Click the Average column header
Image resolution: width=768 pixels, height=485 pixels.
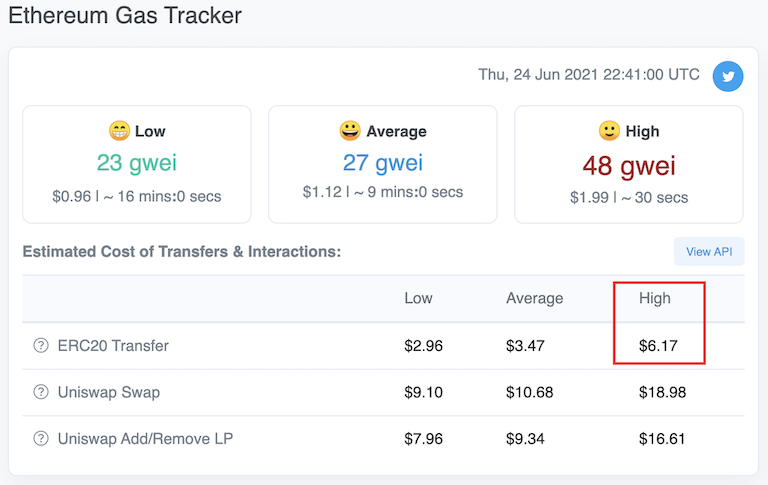(534, 298)
